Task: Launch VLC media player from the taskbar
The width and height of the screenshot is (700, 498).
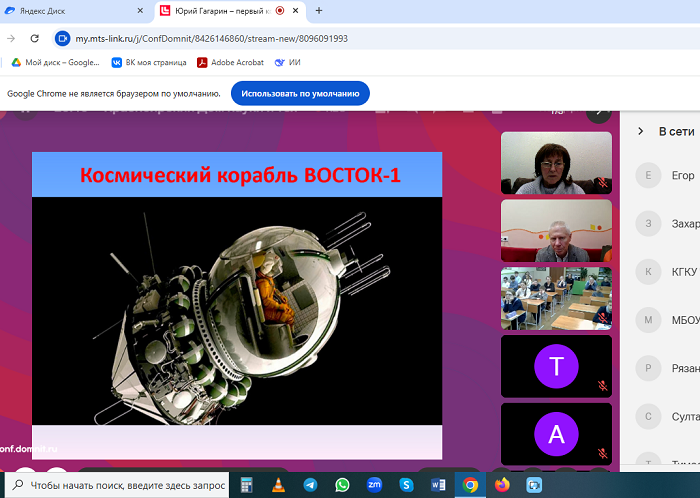Action: pyautogui.click(x=278, y=485)
